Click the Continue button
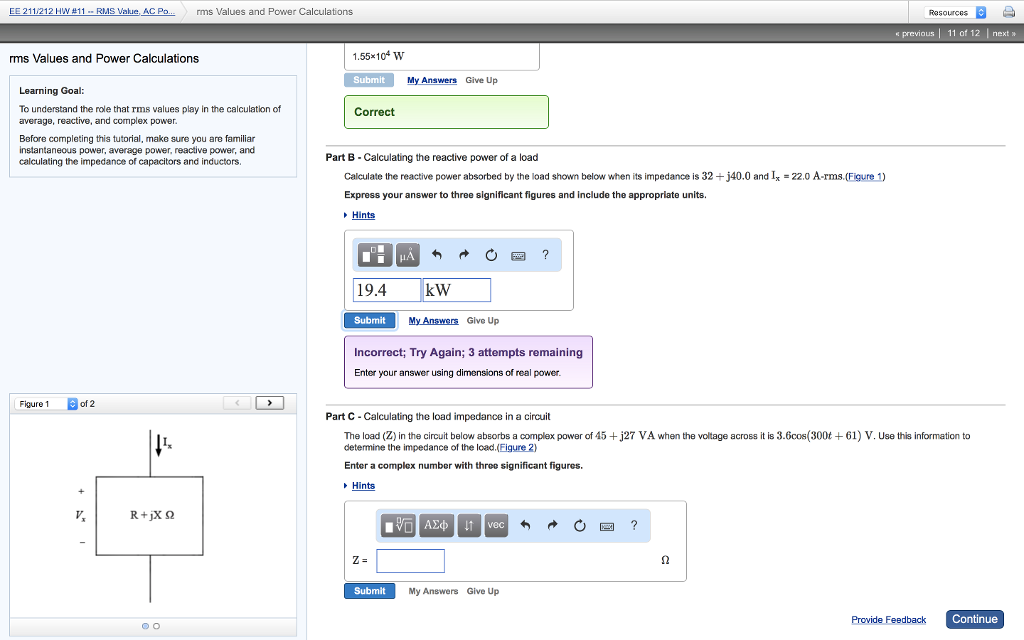Screen dimensions: 1024x640 (x=974, y=619)
